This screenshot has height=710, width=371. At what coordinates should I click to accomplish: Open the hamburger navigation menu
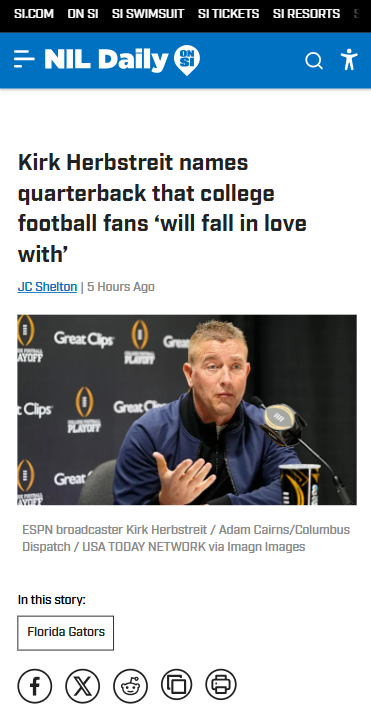(x=24, y=60)
